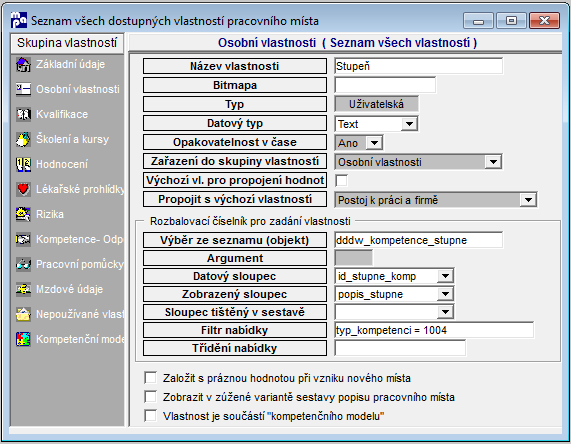Open Zařazení do skupiny vlastností dropdown
The width and height of the screenshot is (571, 444).
pyautogui.click(x=493, y=162)
